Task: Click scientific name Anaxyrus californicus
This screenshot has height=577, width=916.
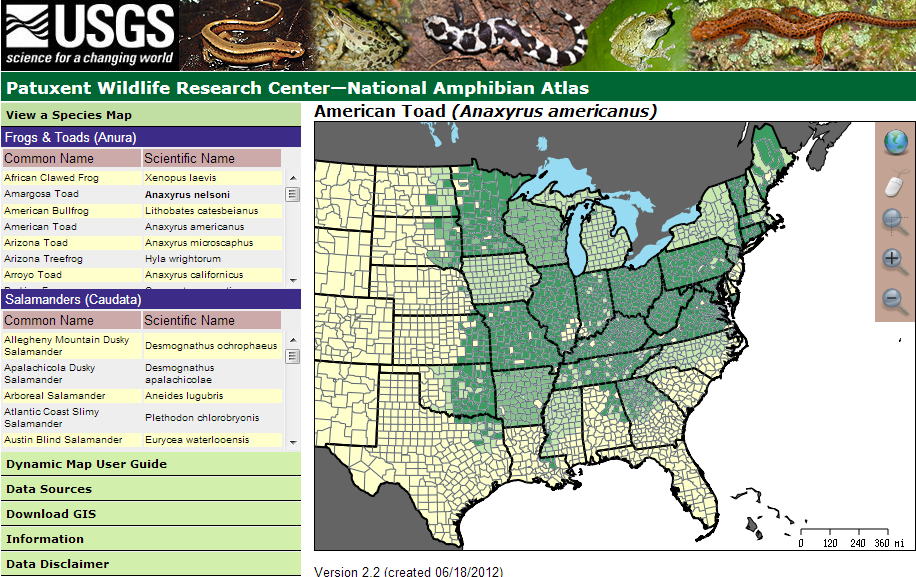Action: [194, 274]
